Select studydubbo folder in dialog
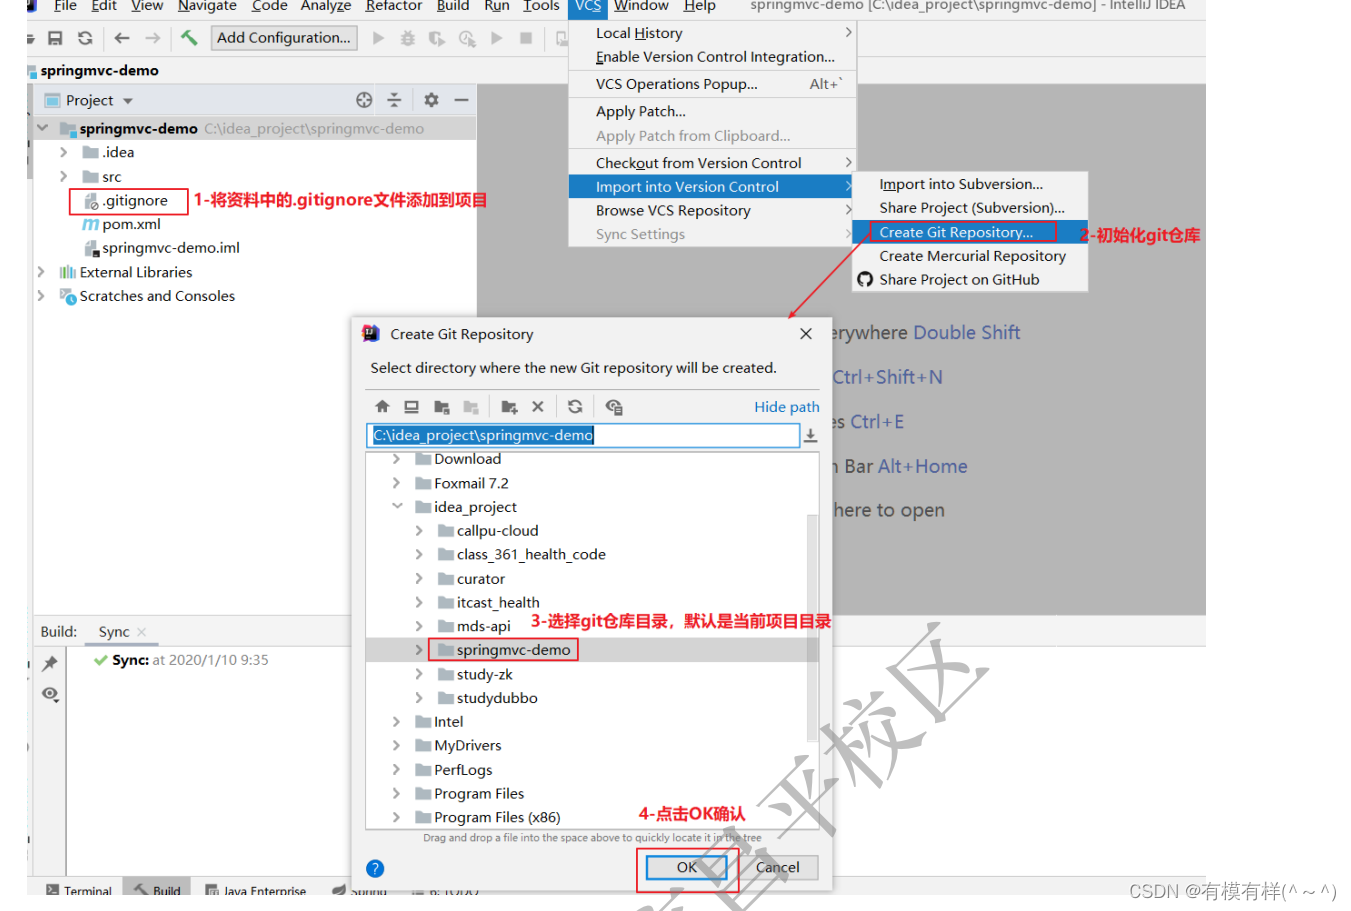 click(497, 698)
